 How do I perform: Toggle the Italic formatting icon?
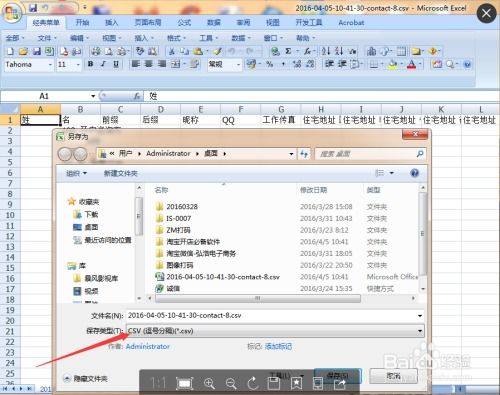103,64
